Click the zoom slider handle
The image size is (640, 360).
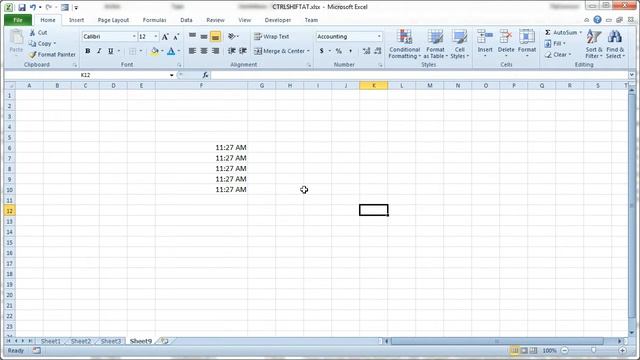coord(593,351)
